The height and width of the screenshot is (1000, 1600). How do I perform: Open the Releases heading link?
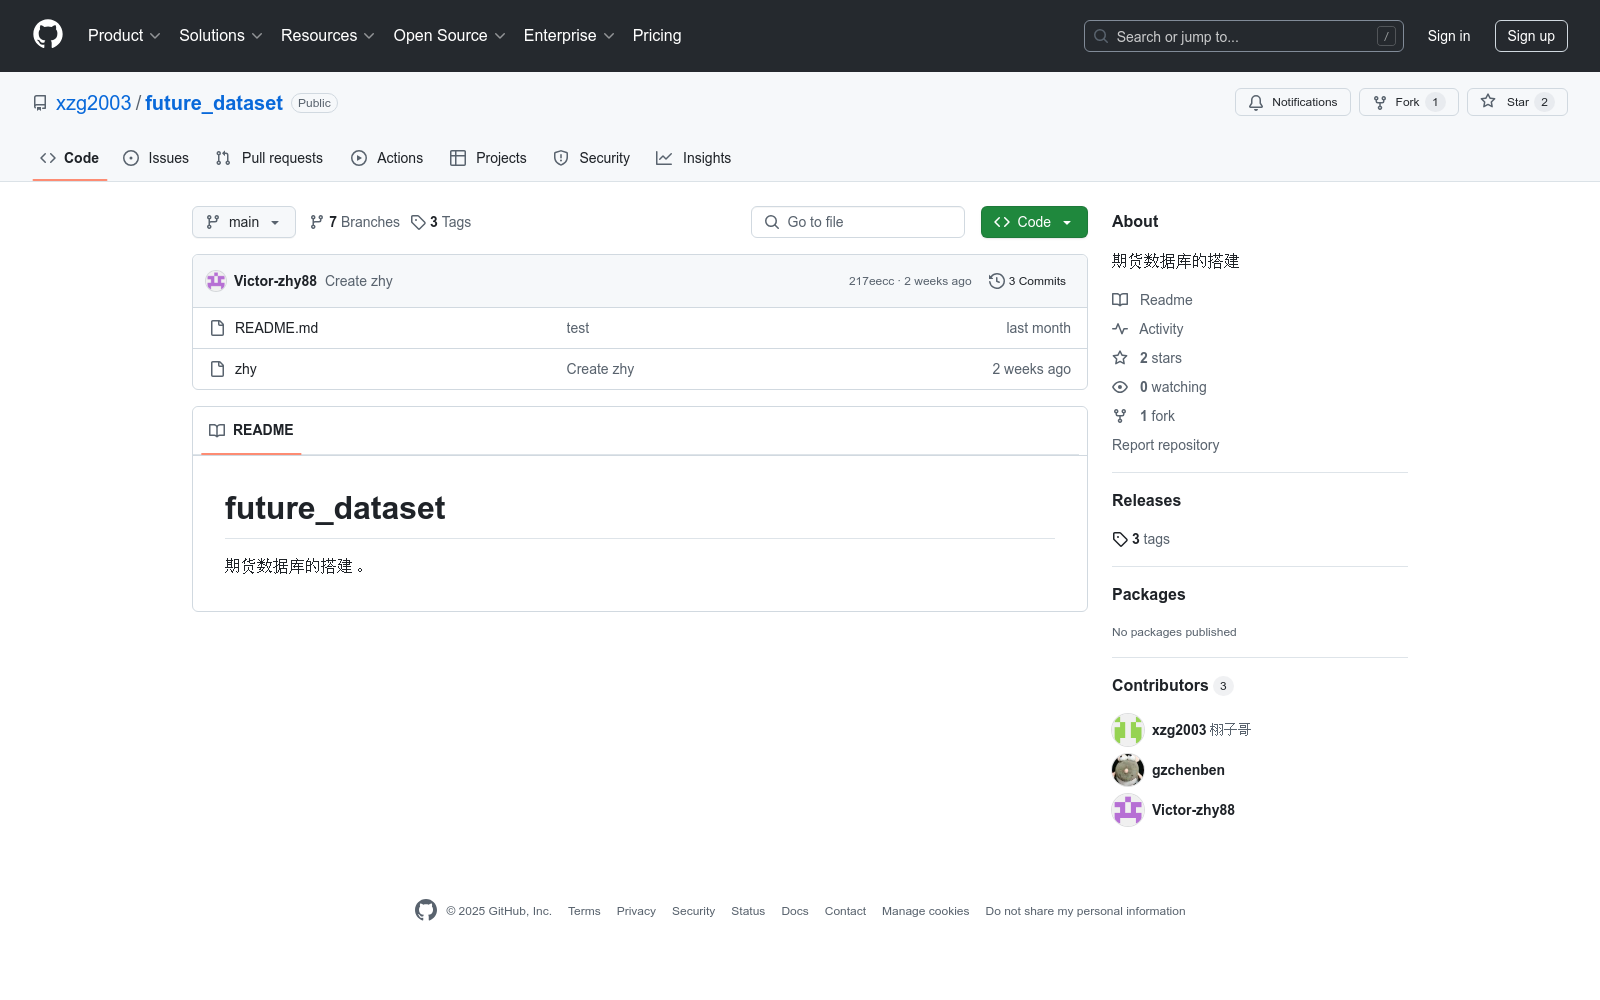point(1146,500)
